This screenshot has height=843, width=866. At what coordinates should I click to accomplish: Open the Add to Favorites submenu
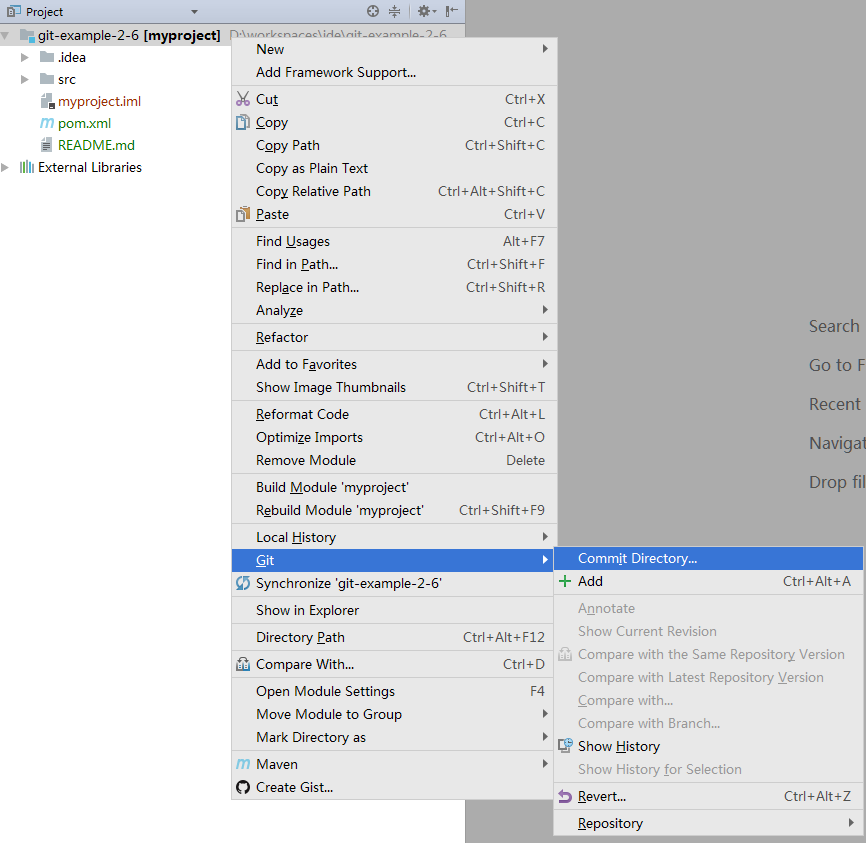tap(394, 364)
